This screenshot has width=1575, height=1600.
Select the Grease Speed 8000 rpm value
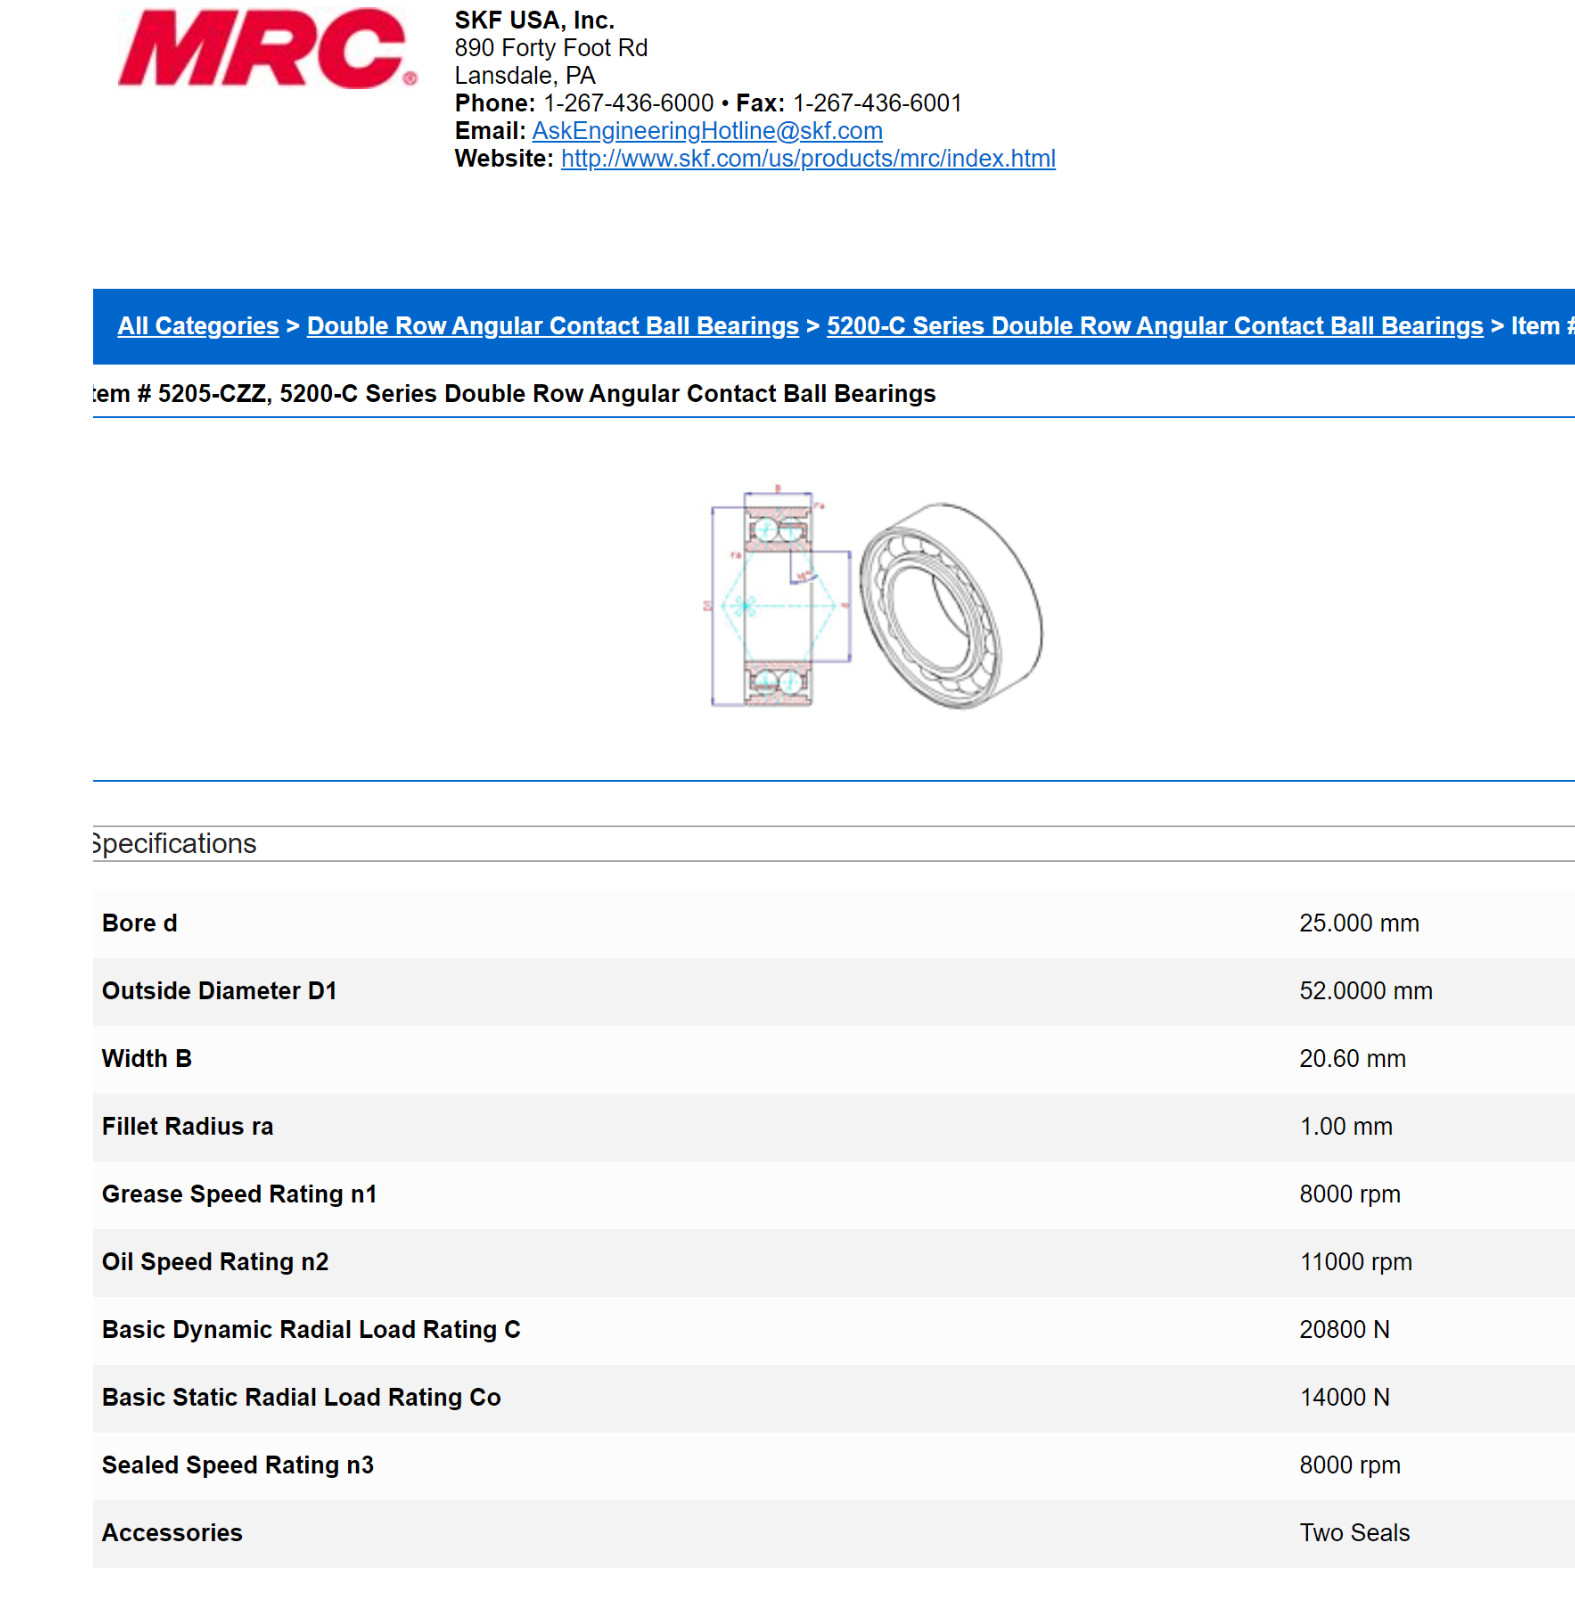[x=1350, y=1195]
